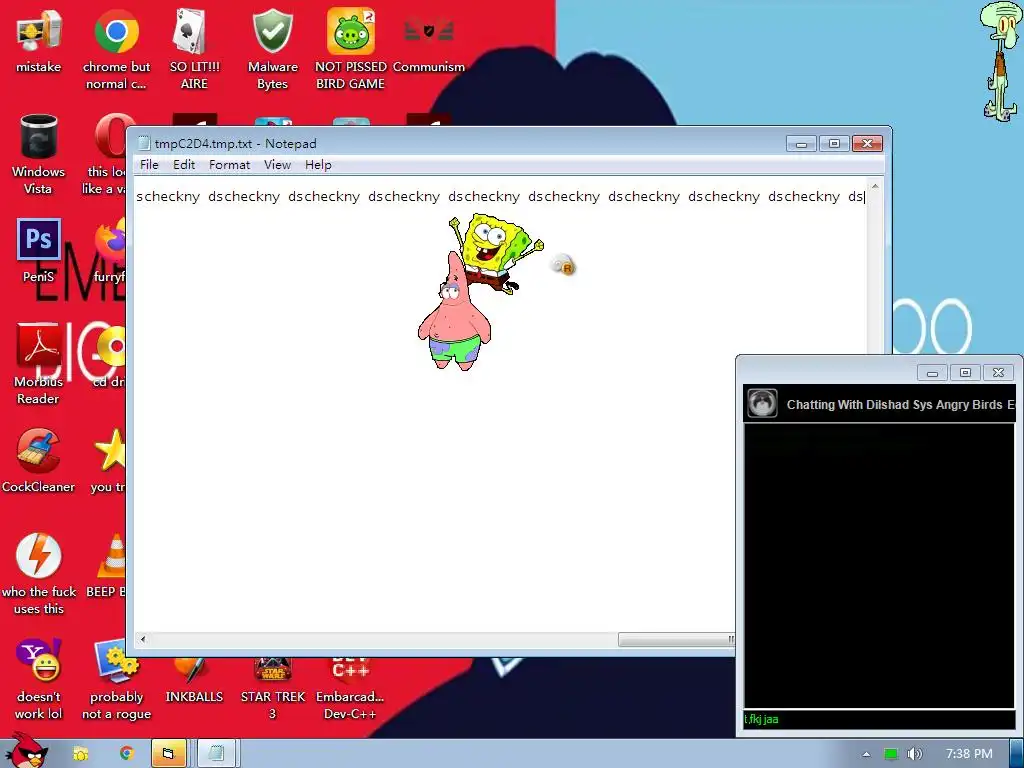Close the chat window
The height and width of the screenshot is (768, 1024).
point(999,373)
